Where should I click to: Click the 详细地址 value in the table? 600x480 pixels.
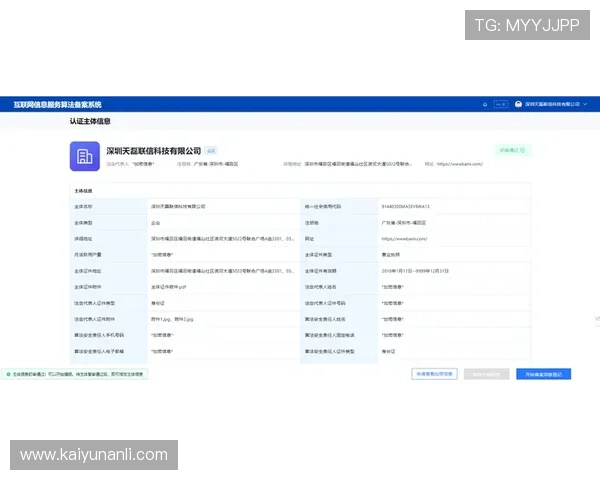click(x=222, y=239)
